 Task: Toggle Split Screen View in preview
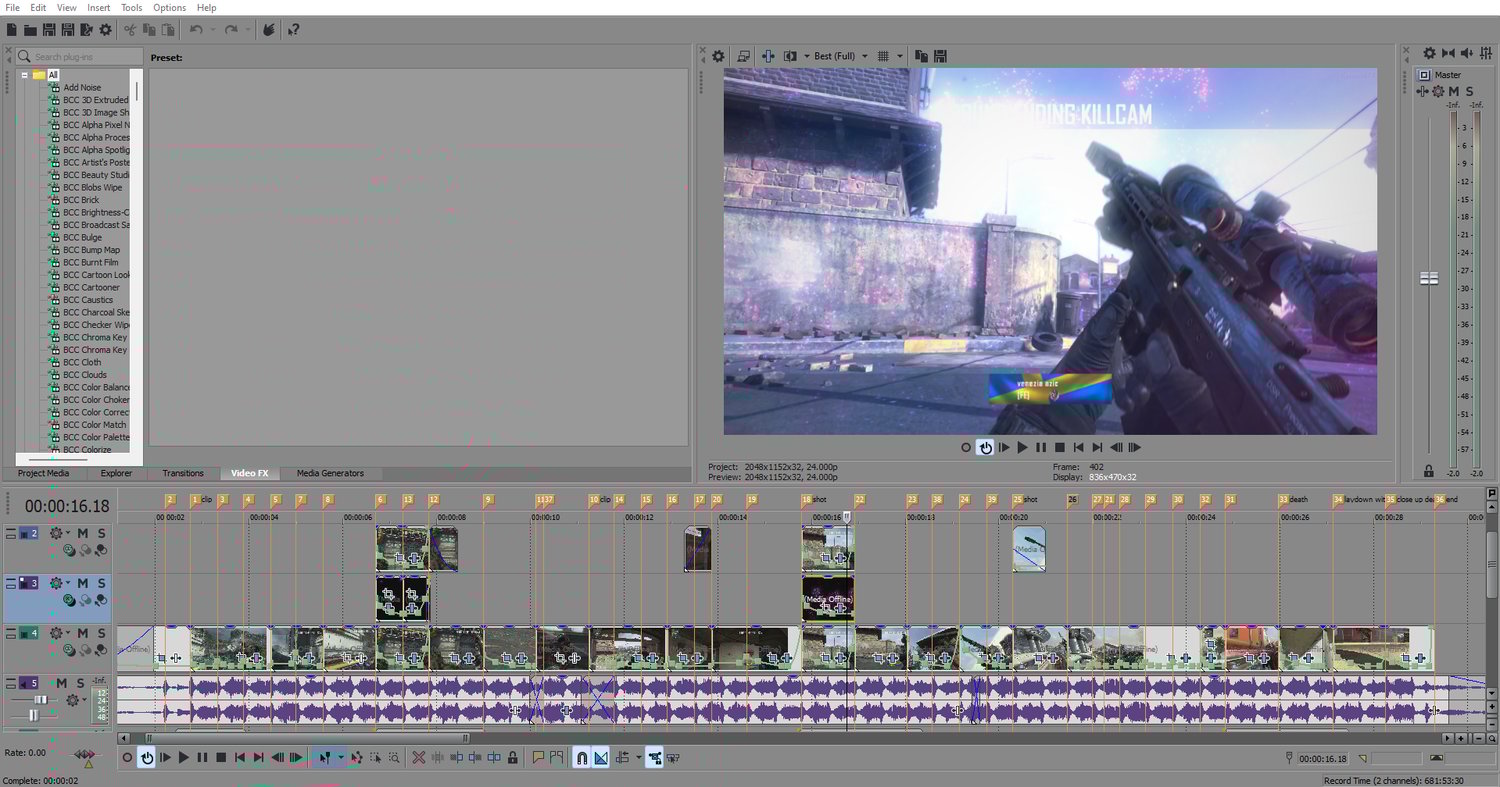790,56
